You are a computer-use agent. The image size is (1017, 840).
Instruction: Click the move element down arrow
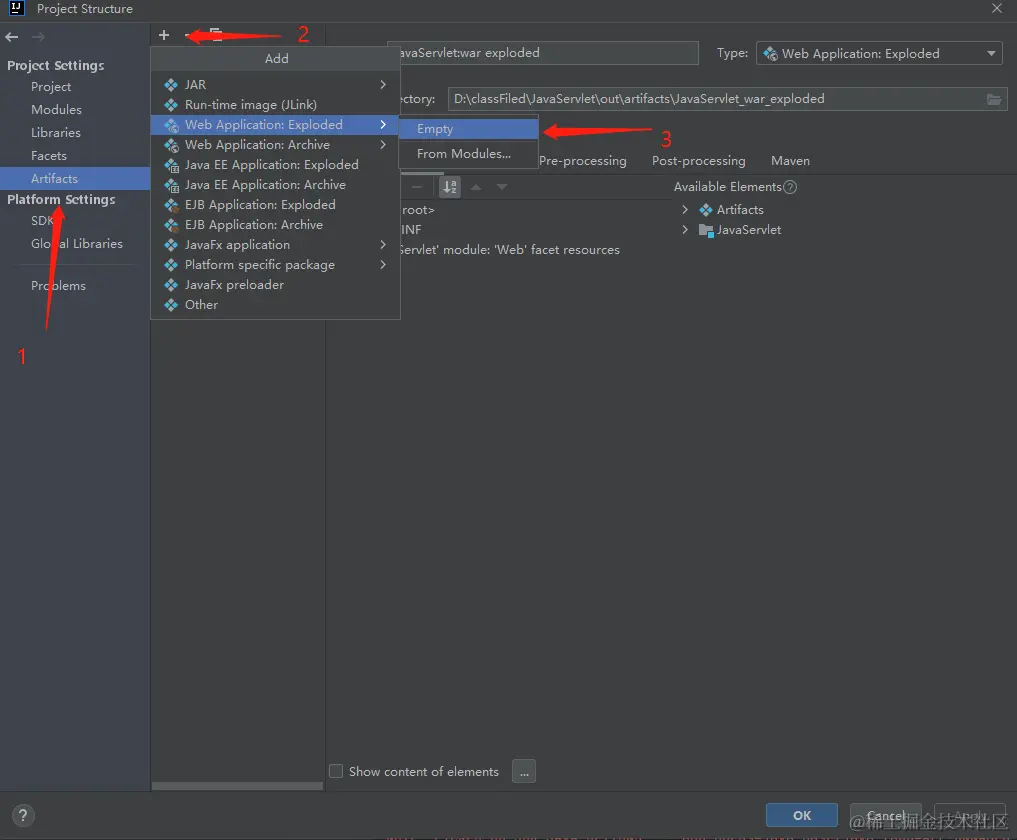502,187
